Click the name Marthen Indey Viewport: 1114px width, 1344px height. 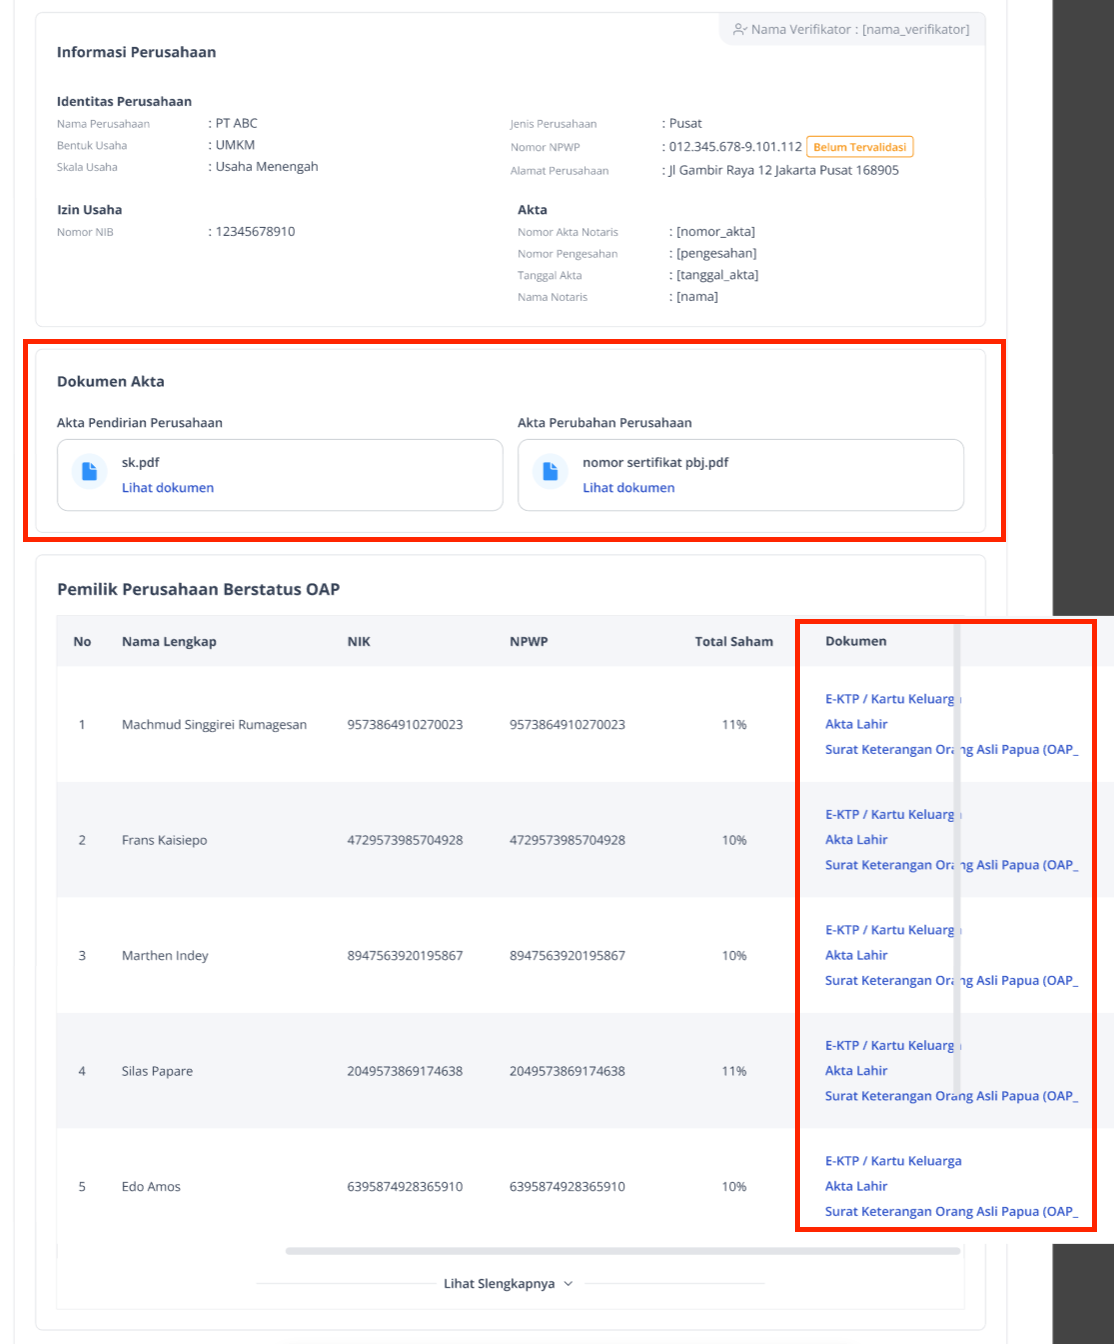(165, 956)
